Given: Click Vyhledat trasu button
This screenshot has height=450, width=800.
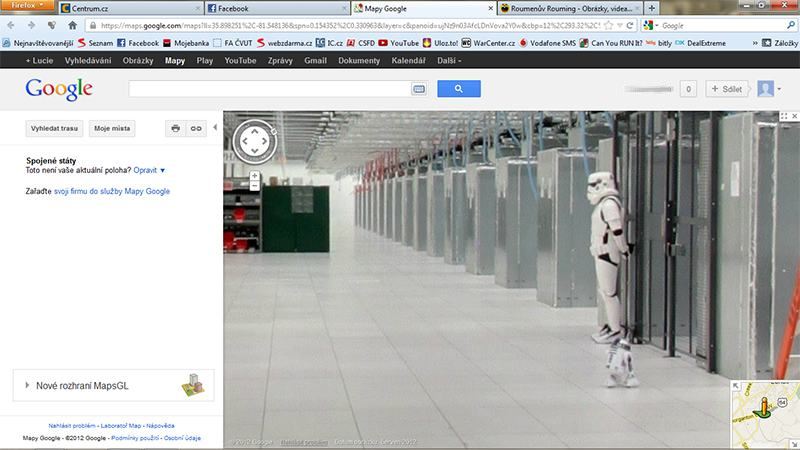Looking at the screenshot, I should click(54, 129).
